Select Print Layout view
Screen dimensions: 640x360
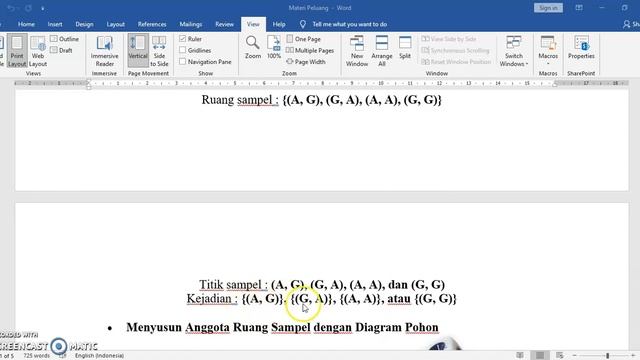pyautogui.click(x=17, y=51)
